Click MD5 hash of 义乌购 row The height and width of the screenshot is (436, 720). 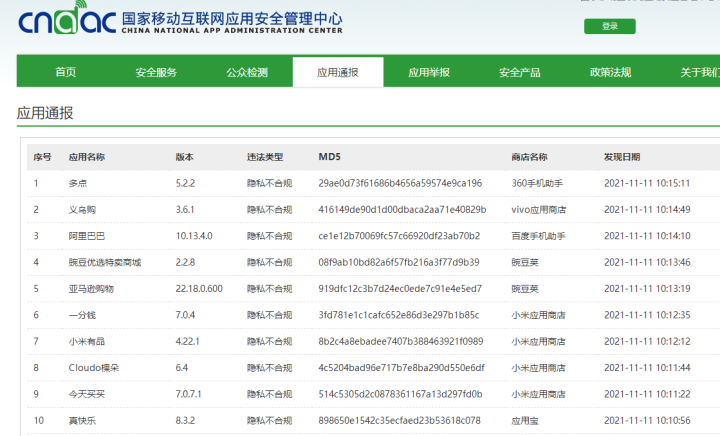(401, 210)
